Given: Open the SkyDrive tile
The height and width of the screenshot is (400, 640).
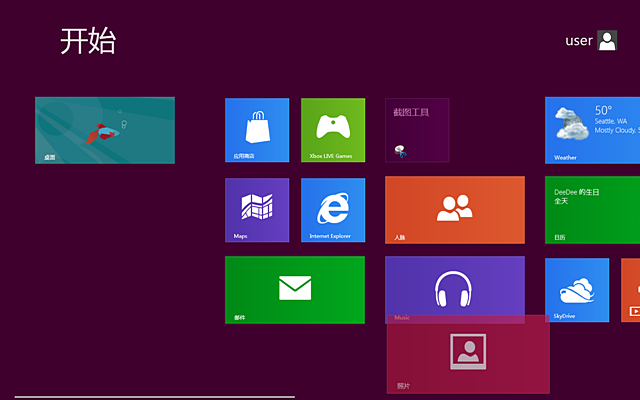Looking at the screenshot, I should pyautogui.click(x=577, y=290).
